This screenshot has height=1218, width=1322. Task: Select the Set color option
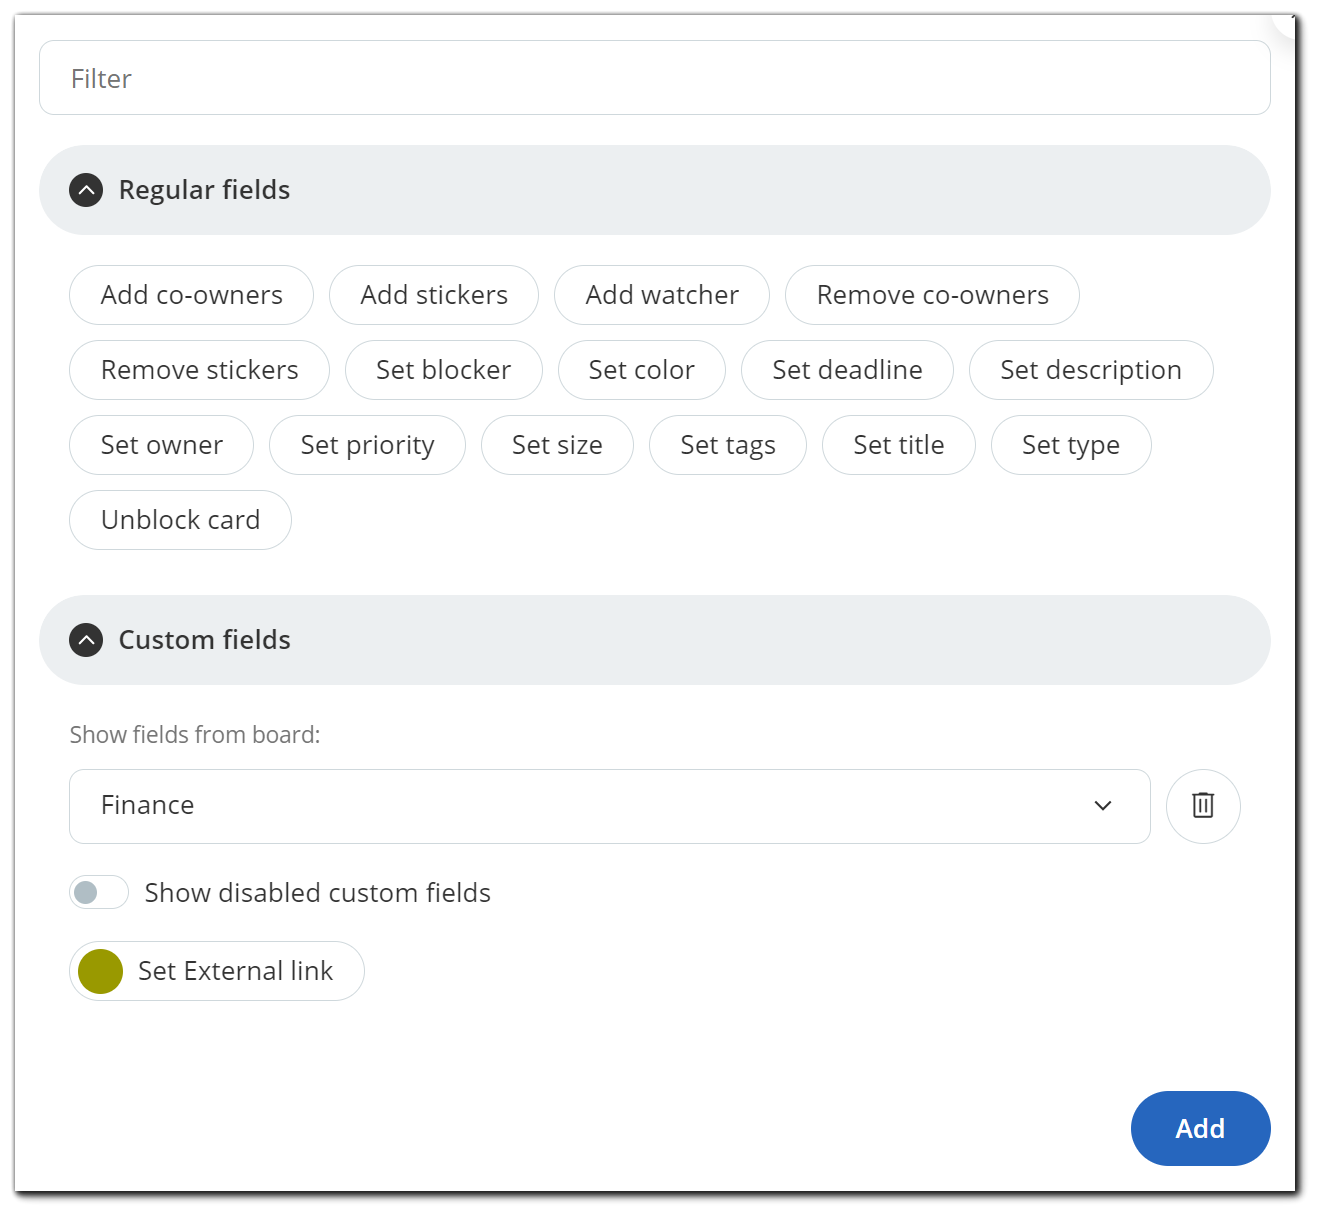pos(641,370)
